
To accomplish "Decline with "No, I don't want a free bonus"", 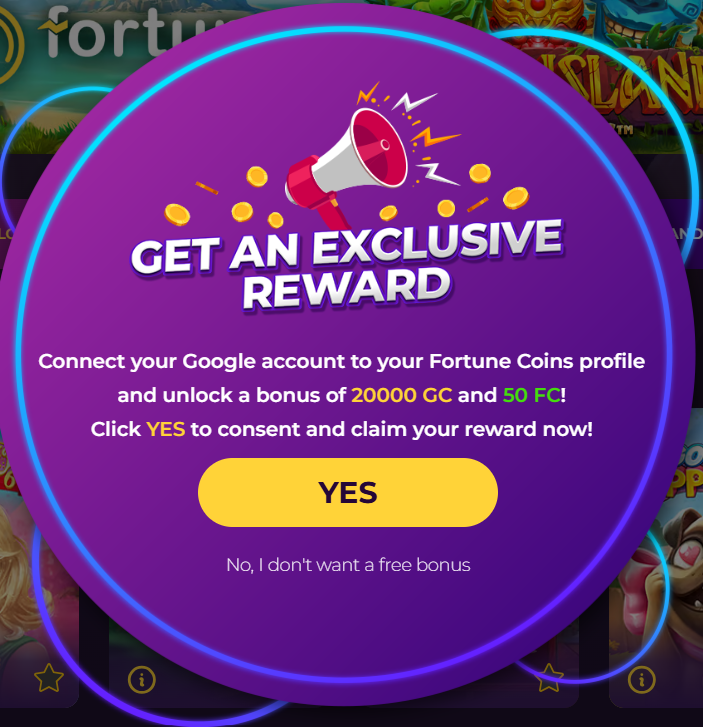I will point(348,565).
